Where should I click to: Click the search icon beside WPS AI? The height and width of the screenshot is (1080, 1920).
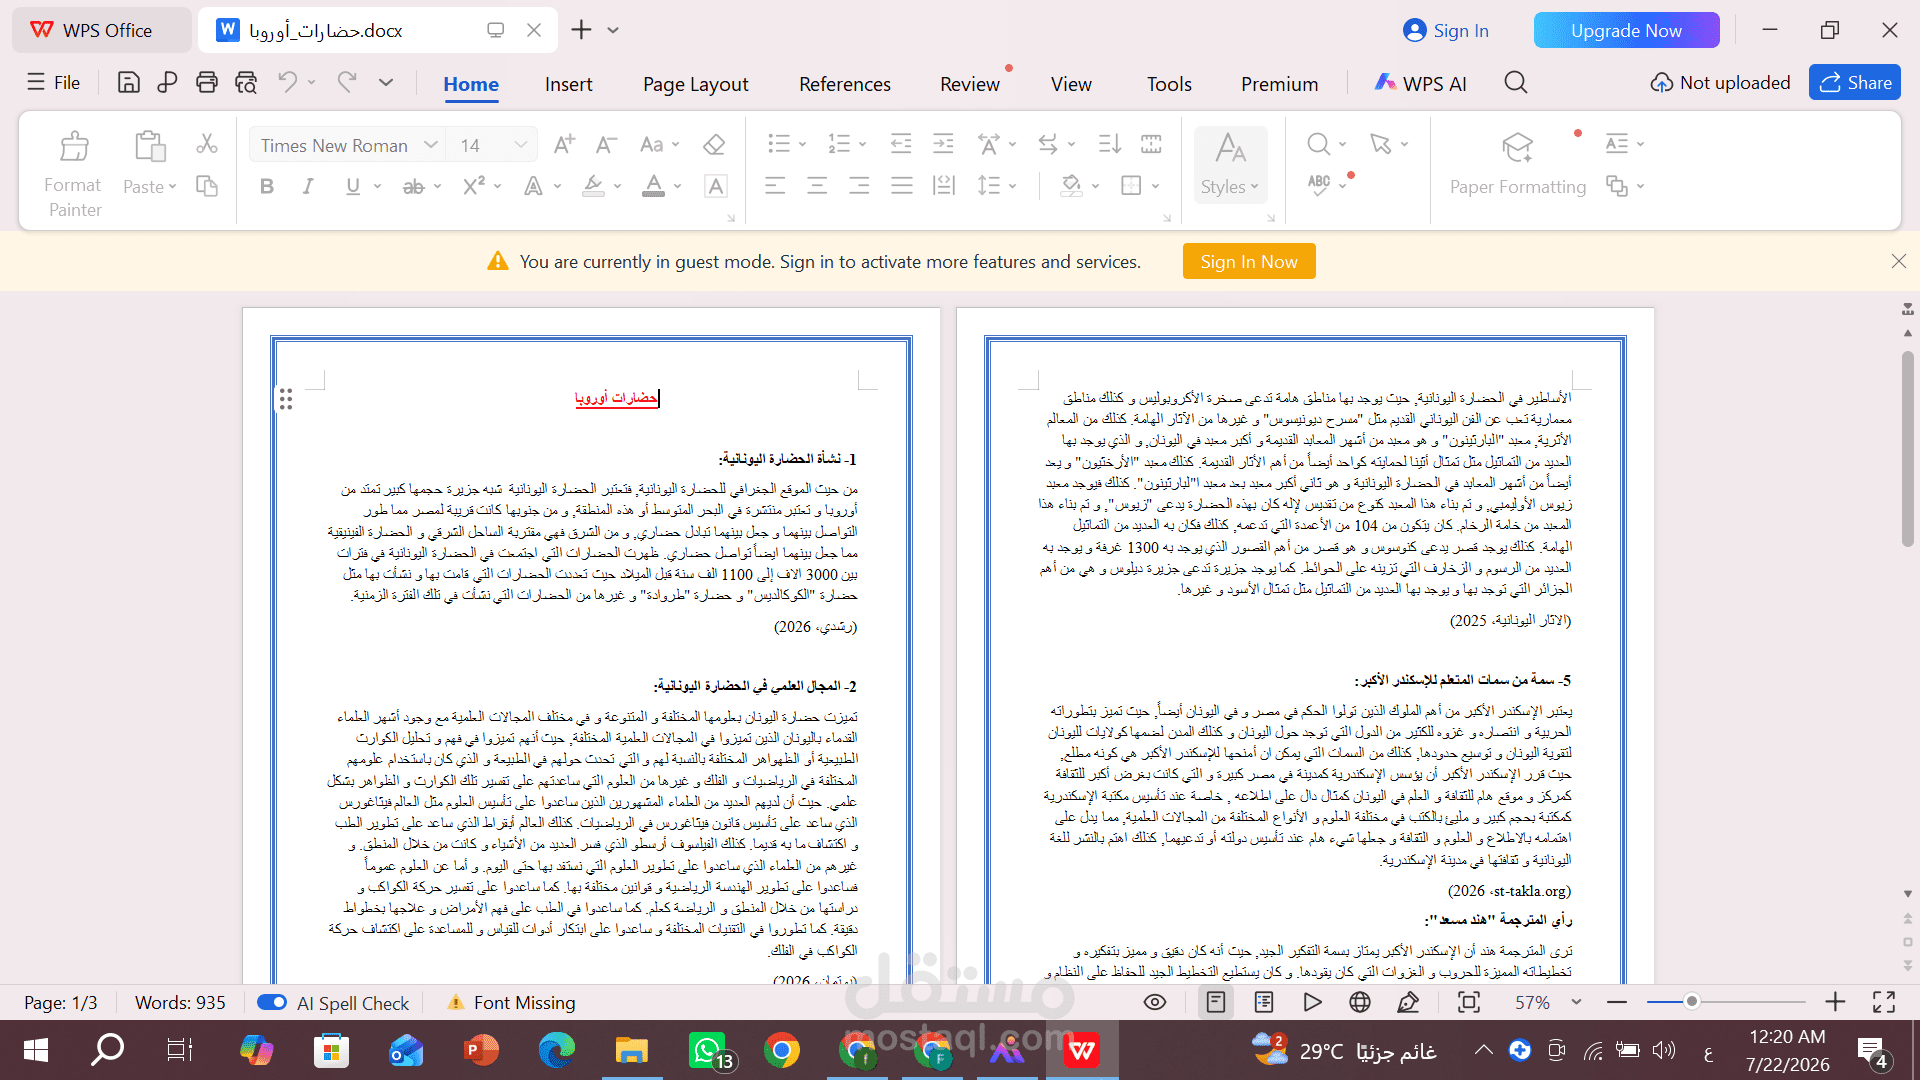[1516, 83]
